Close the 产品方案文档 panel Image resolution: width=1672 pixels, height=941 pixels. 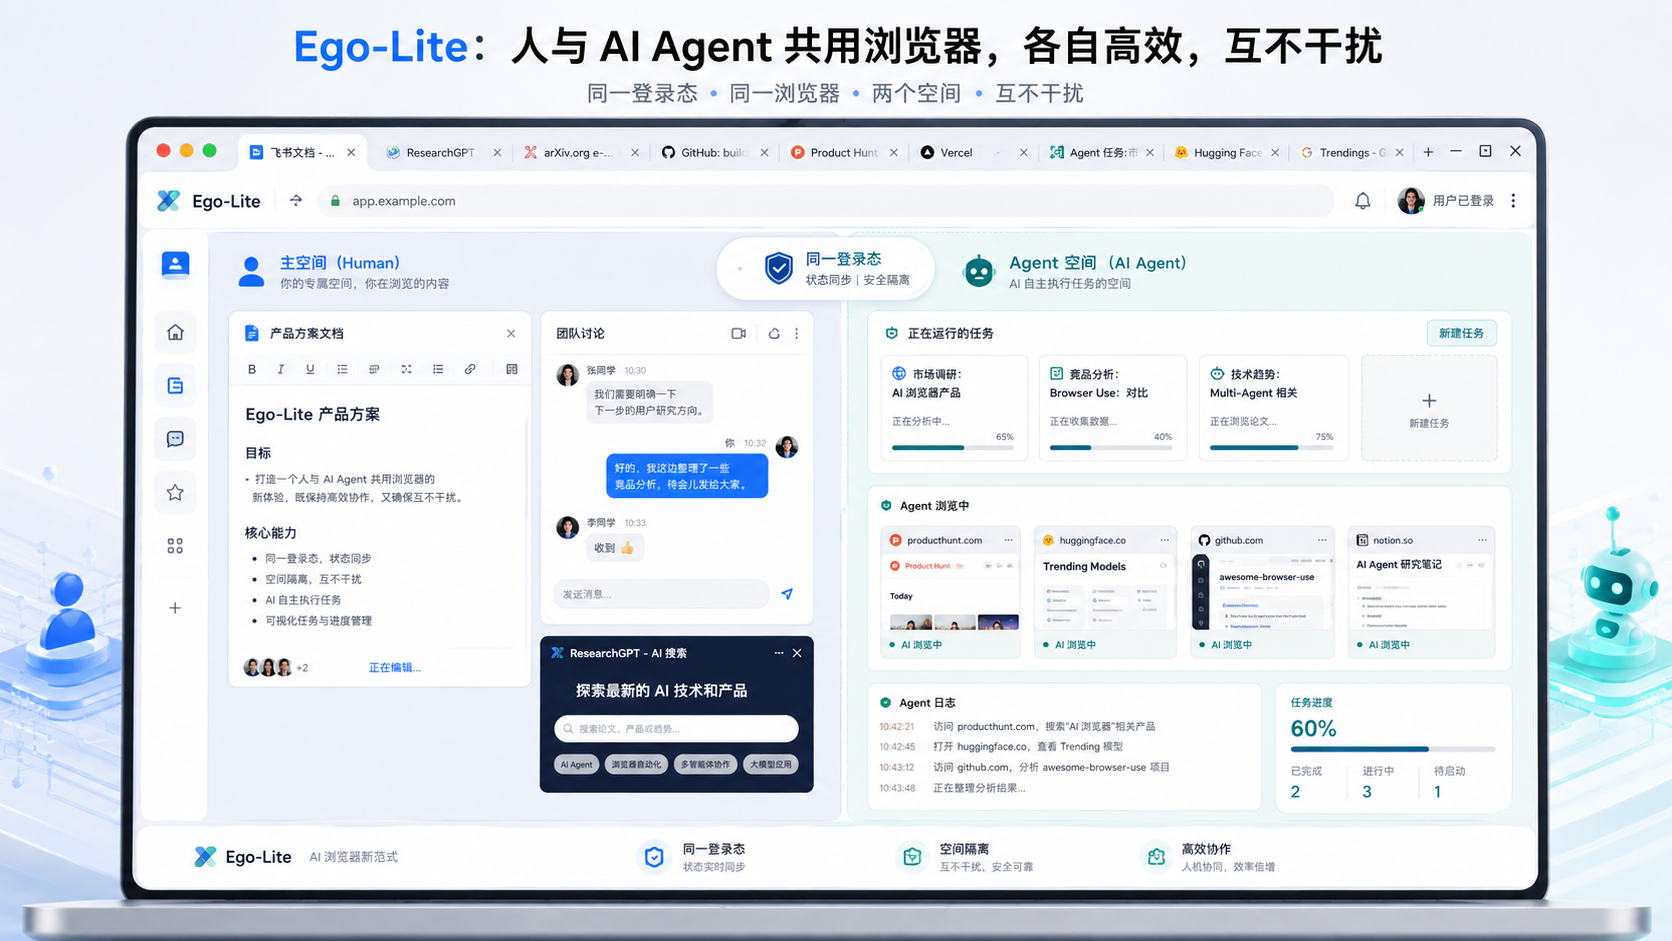[511, 334]
